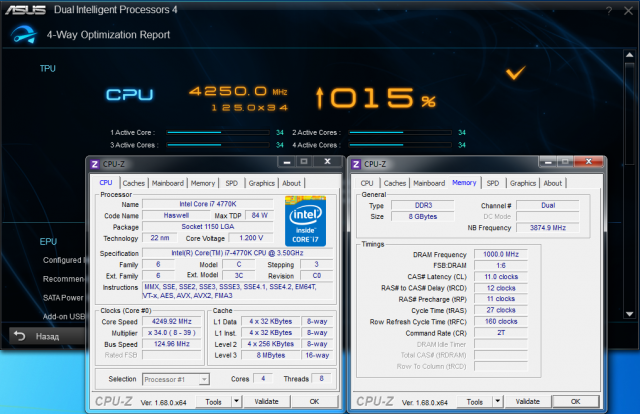Open the Mainboard tab in left CPU-Z
The image size is (640, 414).
168,183
